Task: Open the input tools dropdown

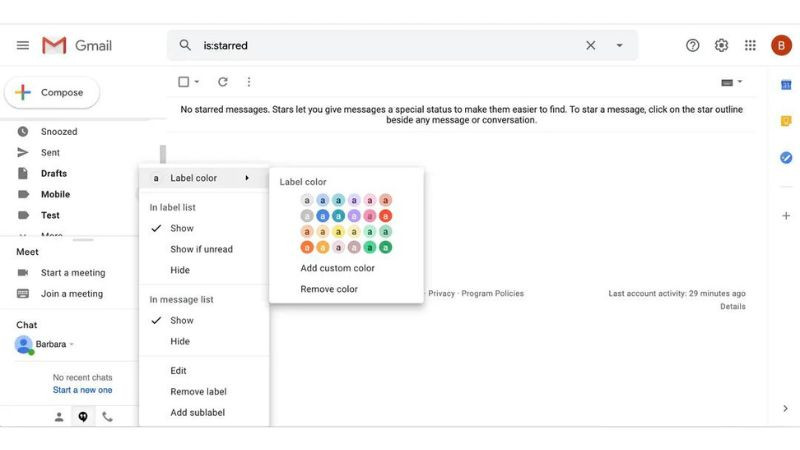Action: 731,82
